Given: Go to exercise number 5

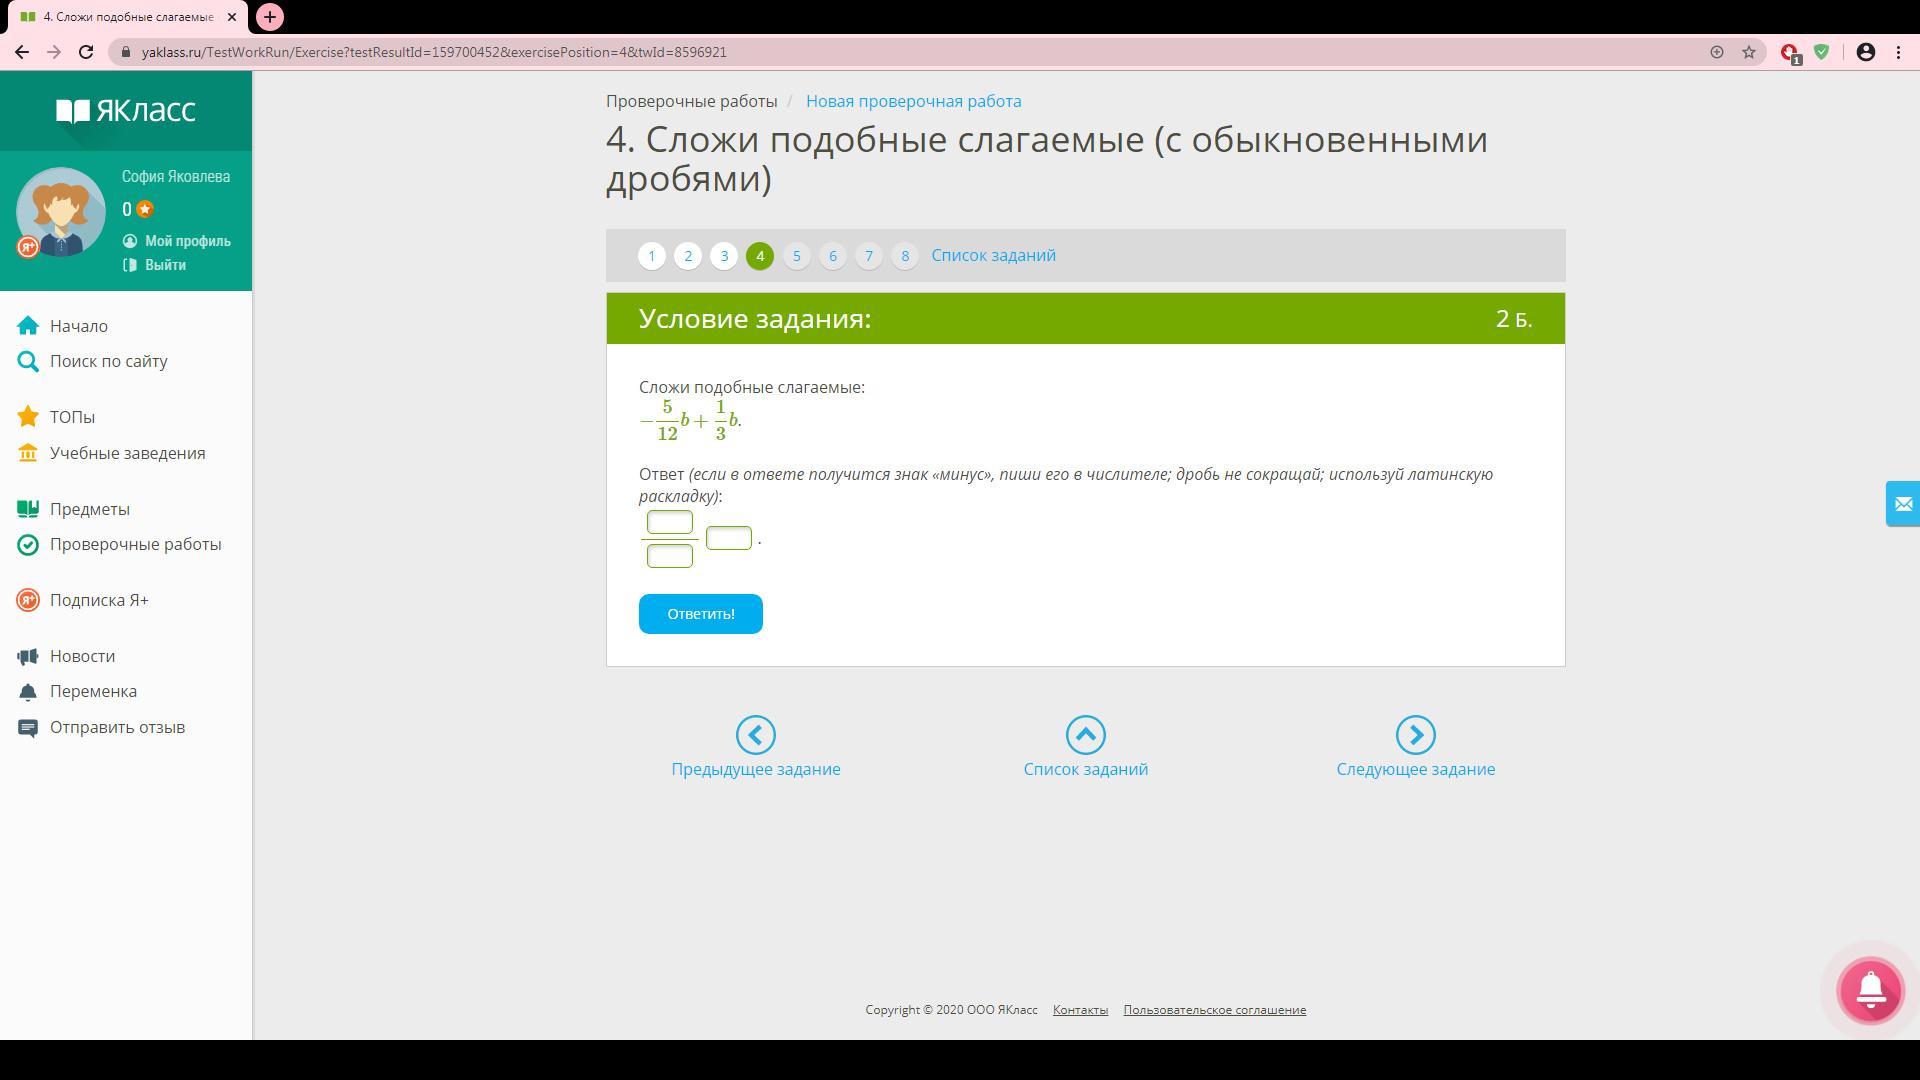Looking at the screenshot, I should [796, 256].
